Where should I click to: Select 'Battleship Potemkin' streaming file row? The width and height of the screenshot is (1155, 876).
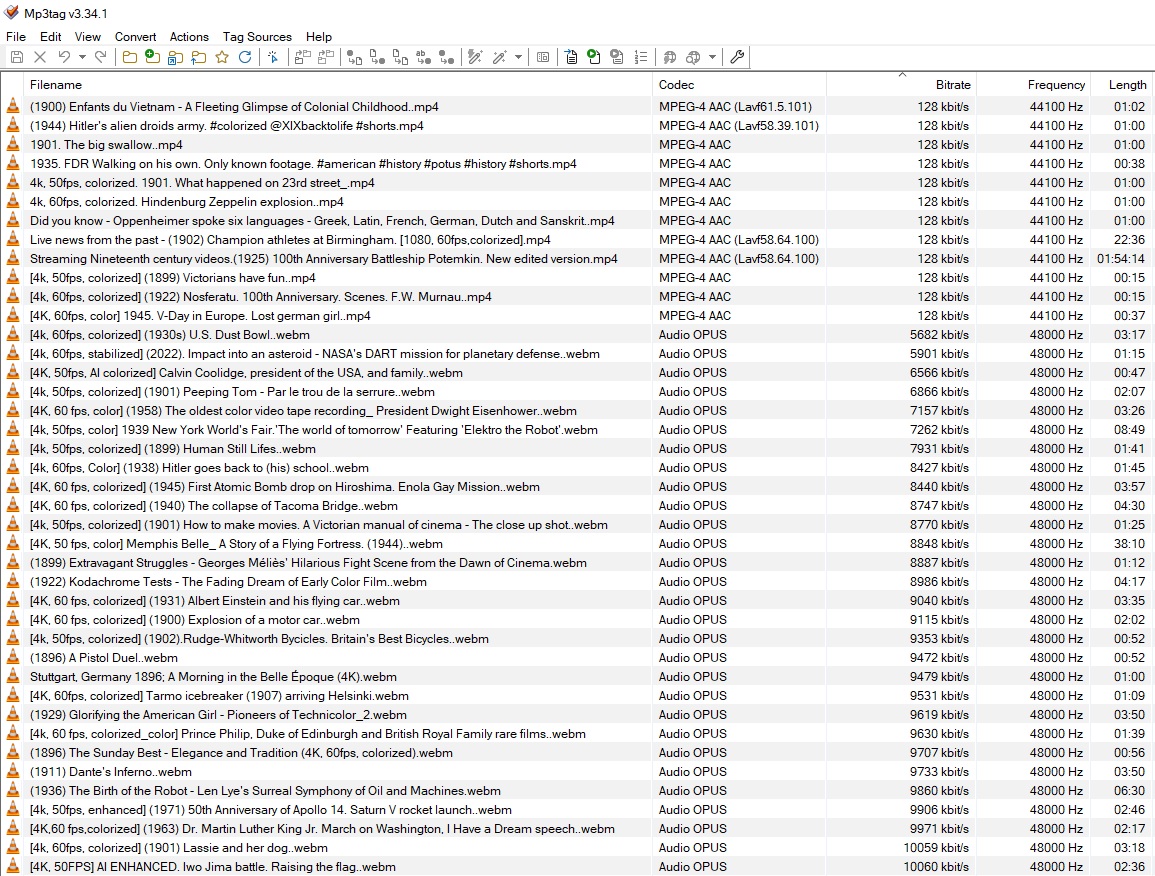point(578,259)
